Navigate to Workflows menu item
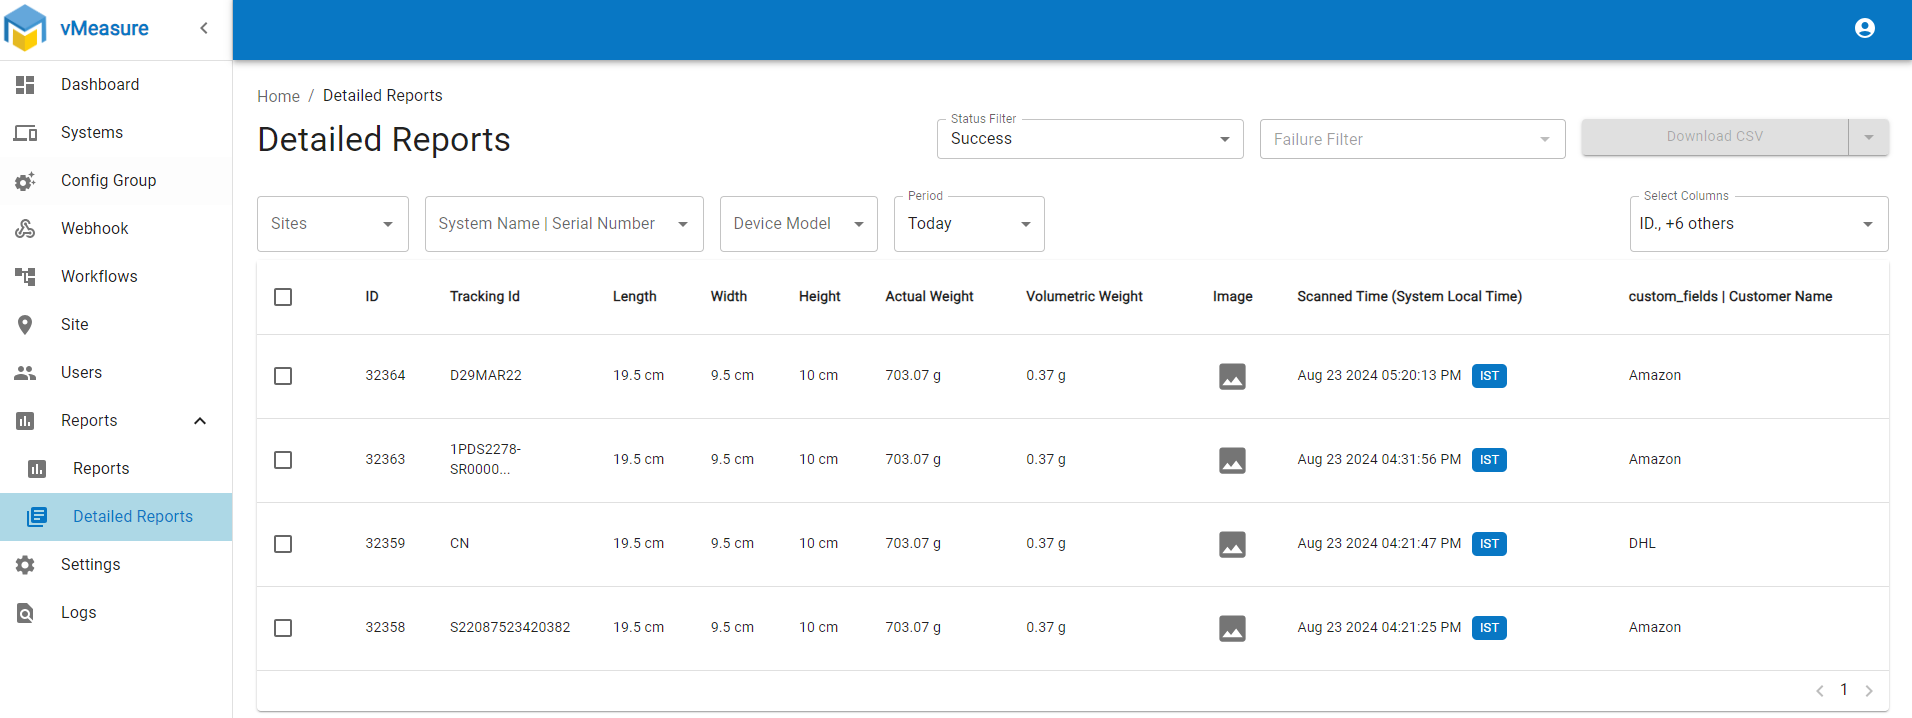The height and width of the screenshot is (718, 1912). 99,276
